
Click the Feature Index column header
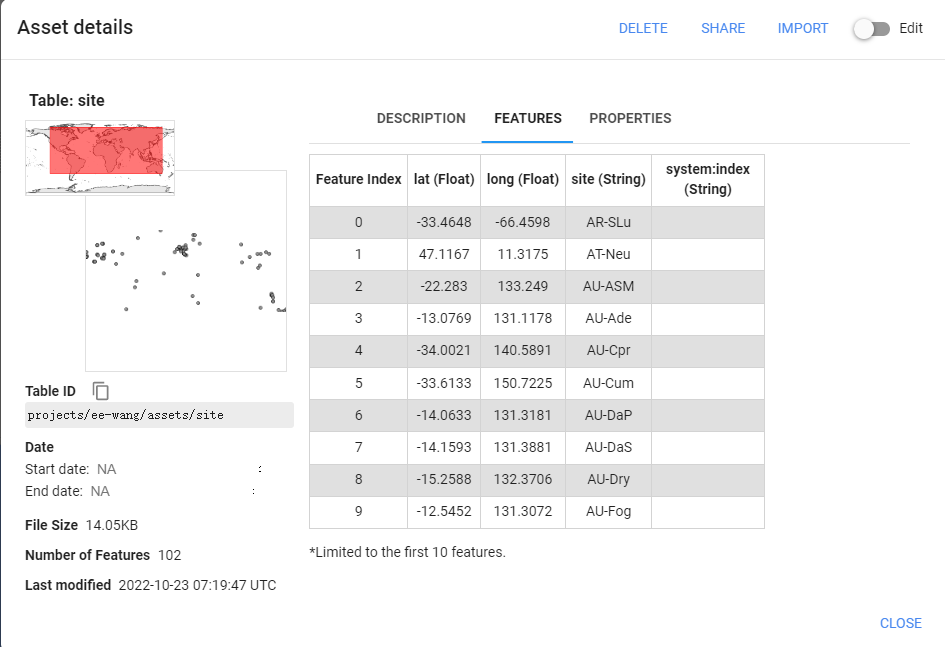358,179
